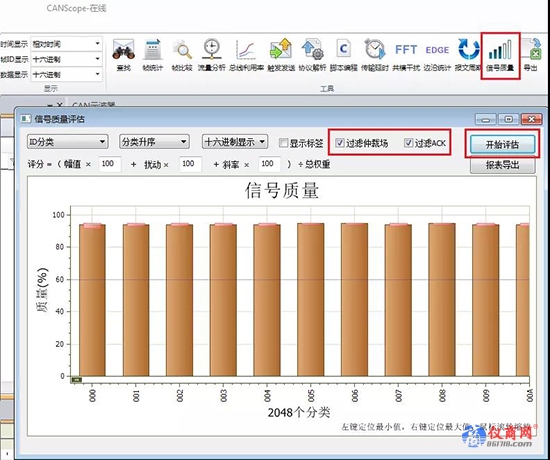Click the 开始评估 button
The height and width of the screenshot is (460, 550).
click(x=502, y=144)
